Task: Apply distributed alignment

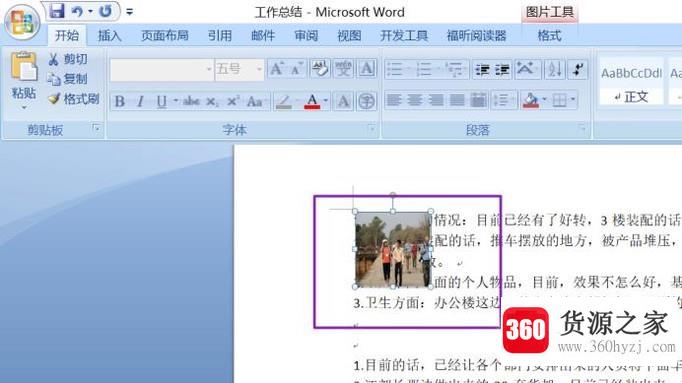Action: (x=478, y=101)
